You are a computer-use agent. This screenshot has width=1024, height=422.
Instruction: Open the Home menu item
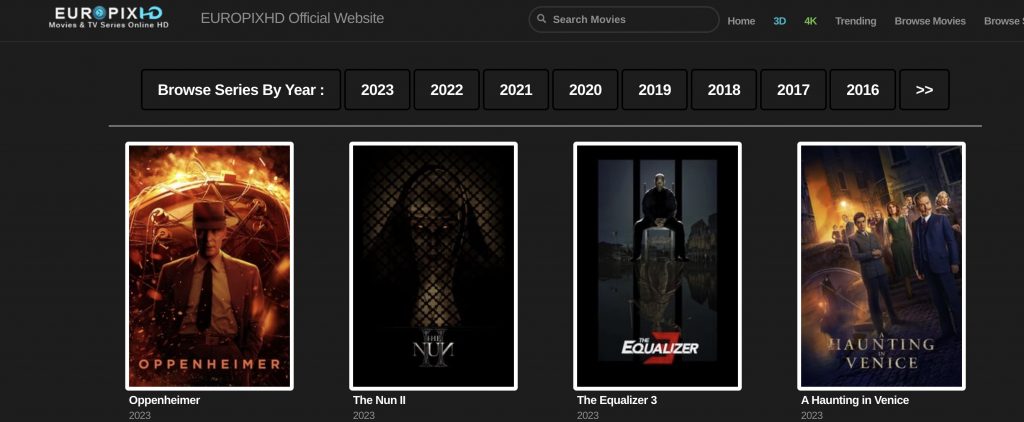point(741,21)
